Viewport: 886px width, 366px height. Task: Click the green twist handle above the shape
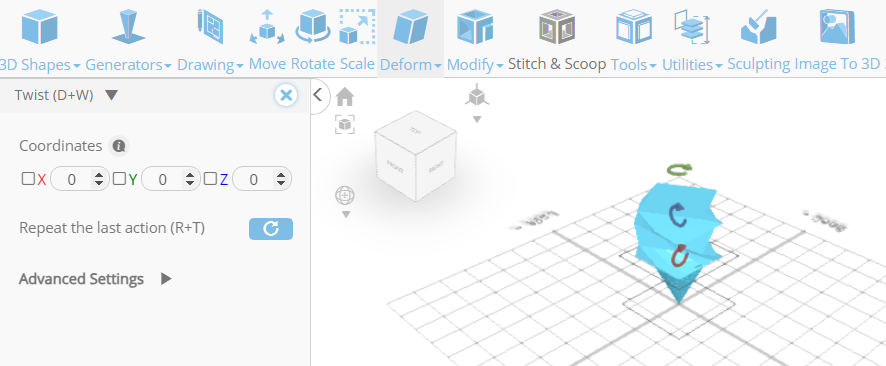pyautogui.click(x=679, y=169)
